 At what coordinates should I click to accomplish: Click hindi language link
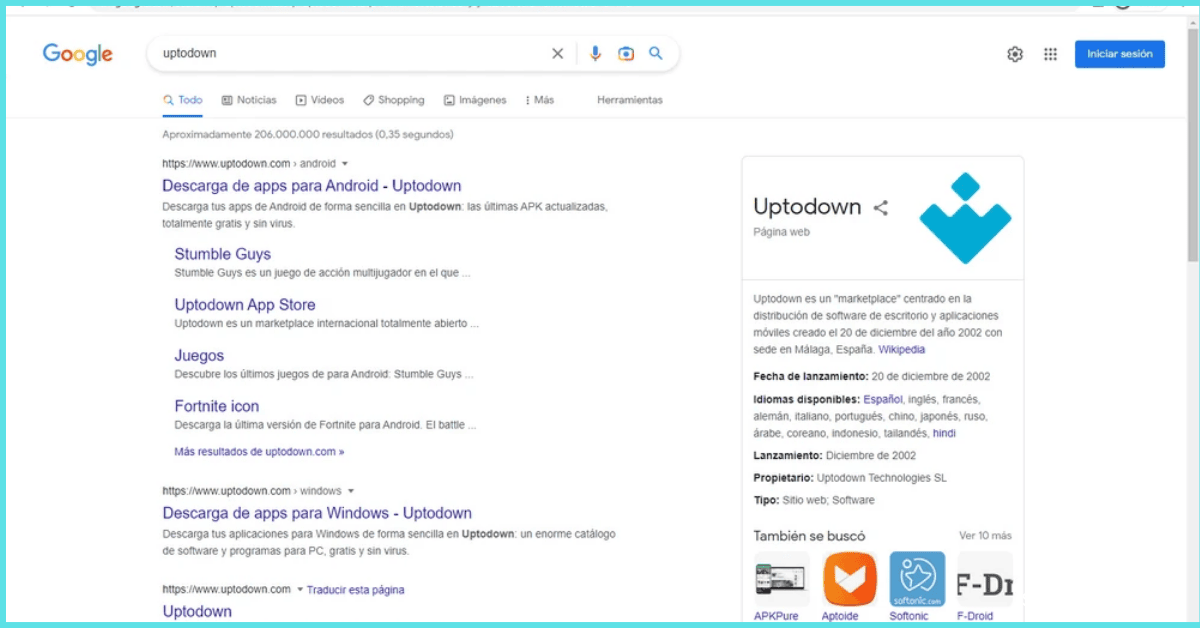(x=944, y=434)
